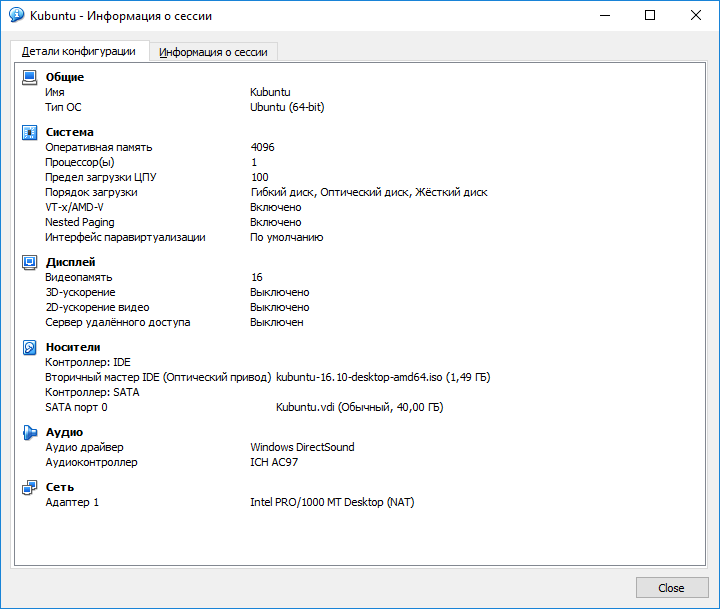Click the Выключено value beside 3D-ускорение

pos(280,293)
